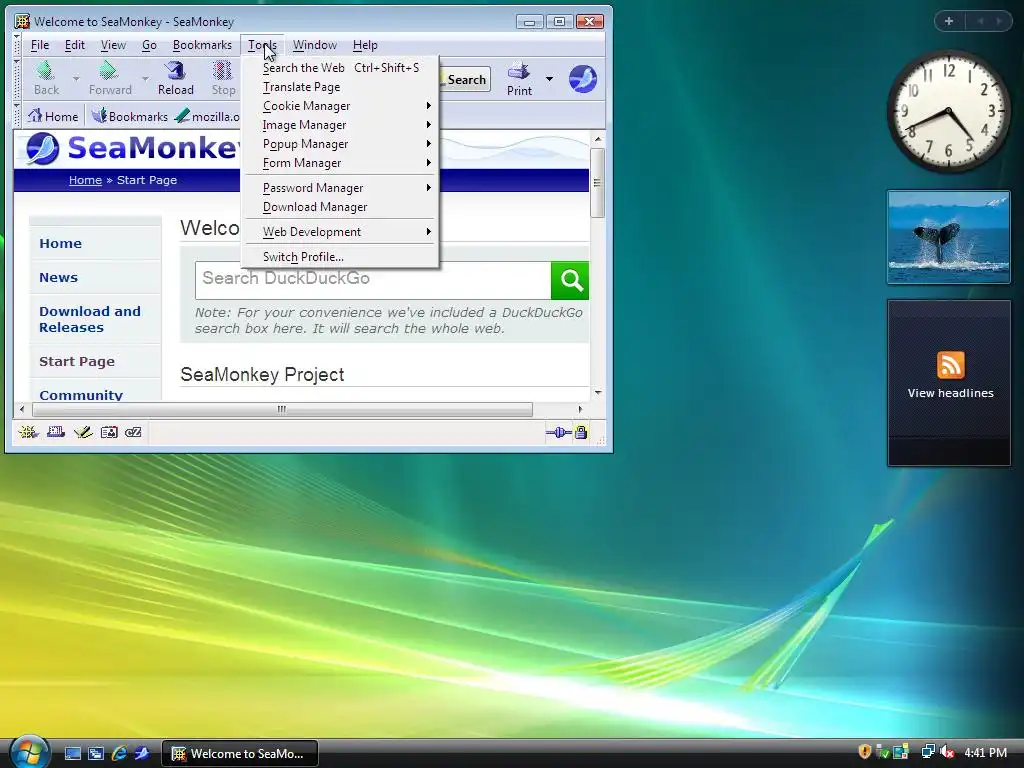The image size is (1024, 768).
Task: Click the vertical scrollbar thumb
Action: pos(597,183)
